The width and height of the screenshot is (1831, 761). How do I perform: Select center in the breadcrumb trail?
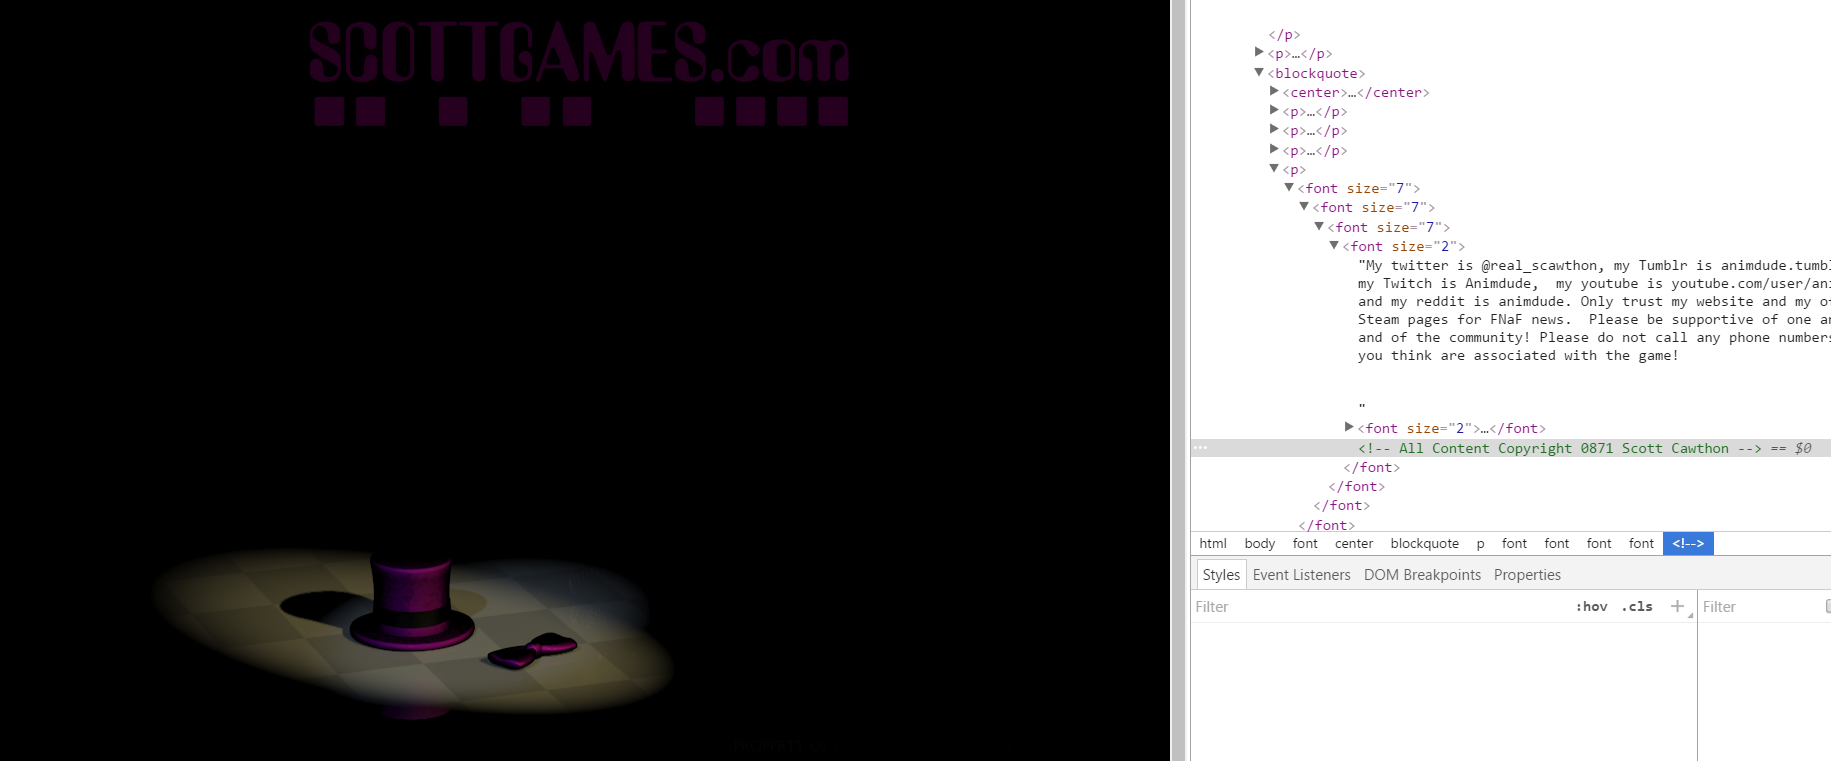(x=1354, y=543)
